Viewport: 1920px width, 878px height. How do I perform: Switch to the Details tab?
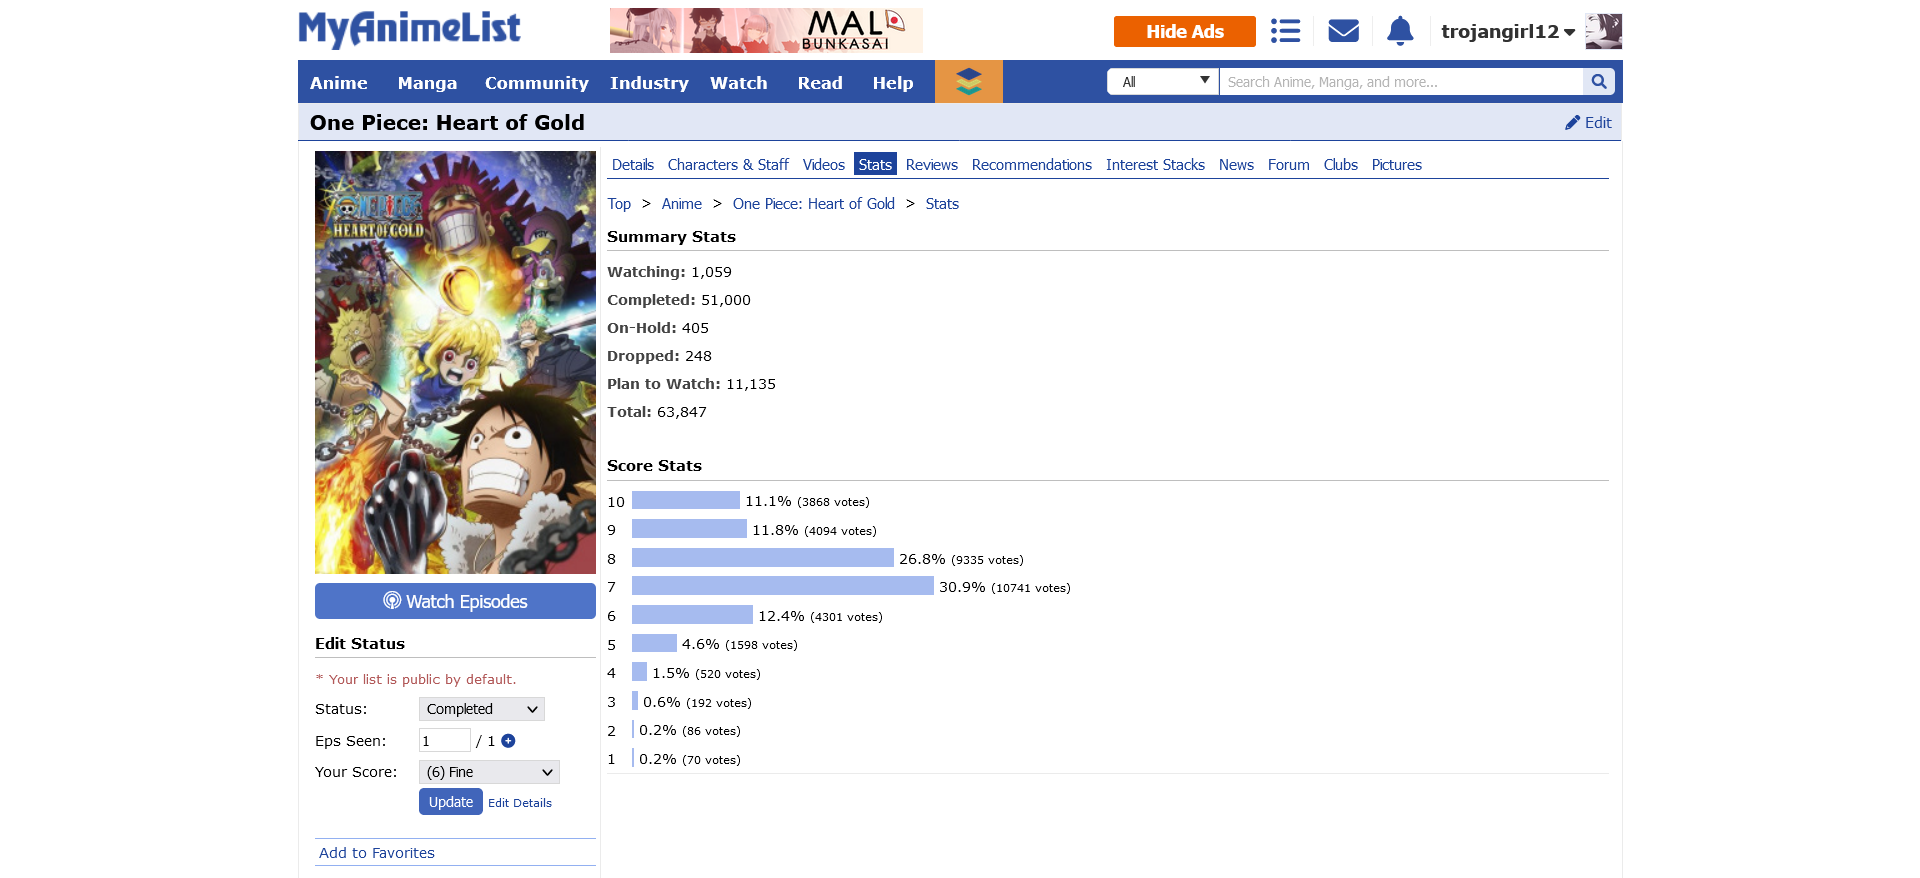tap(633, 165)
